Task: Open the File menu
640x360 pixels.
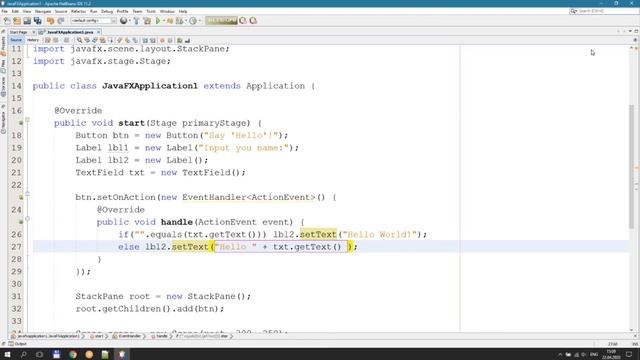Action: 4,11
